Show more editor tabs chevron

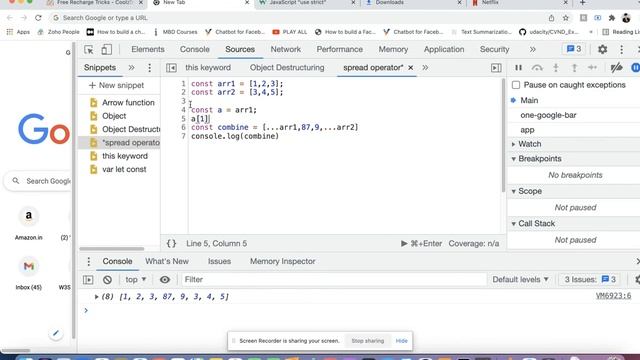coord(425,68)
